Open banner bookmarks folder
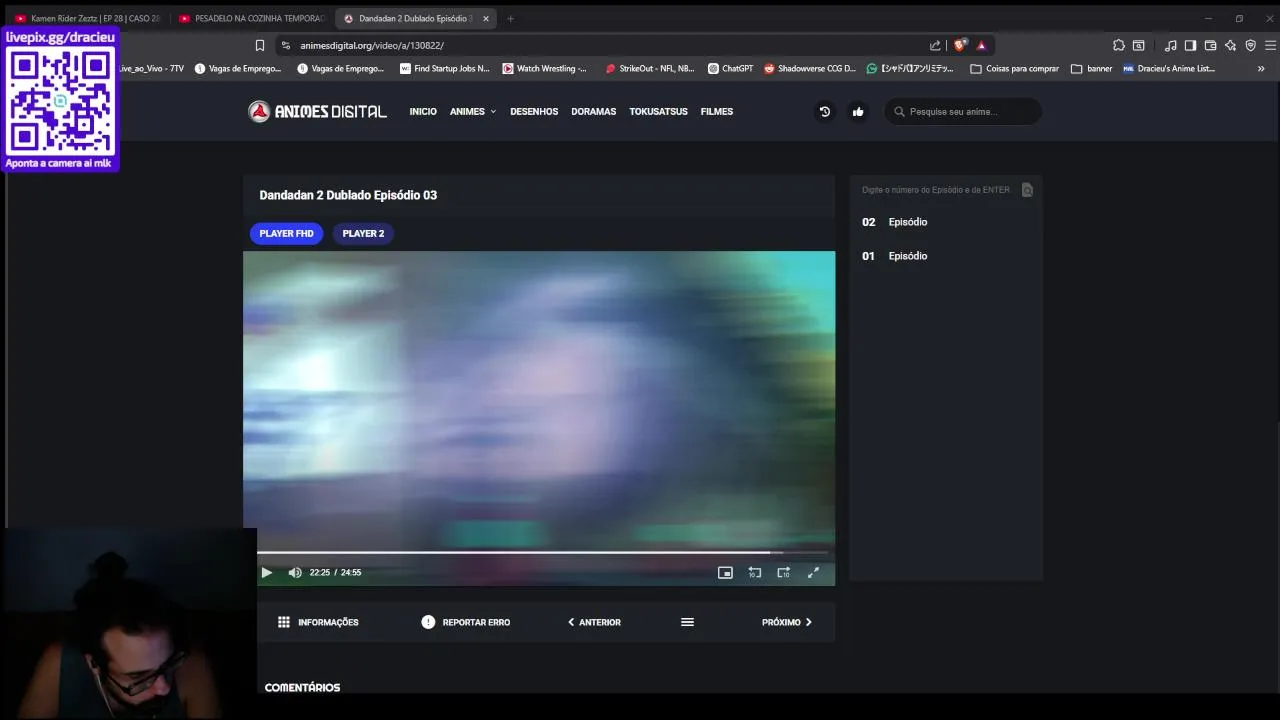 (x=1091, y=69)
